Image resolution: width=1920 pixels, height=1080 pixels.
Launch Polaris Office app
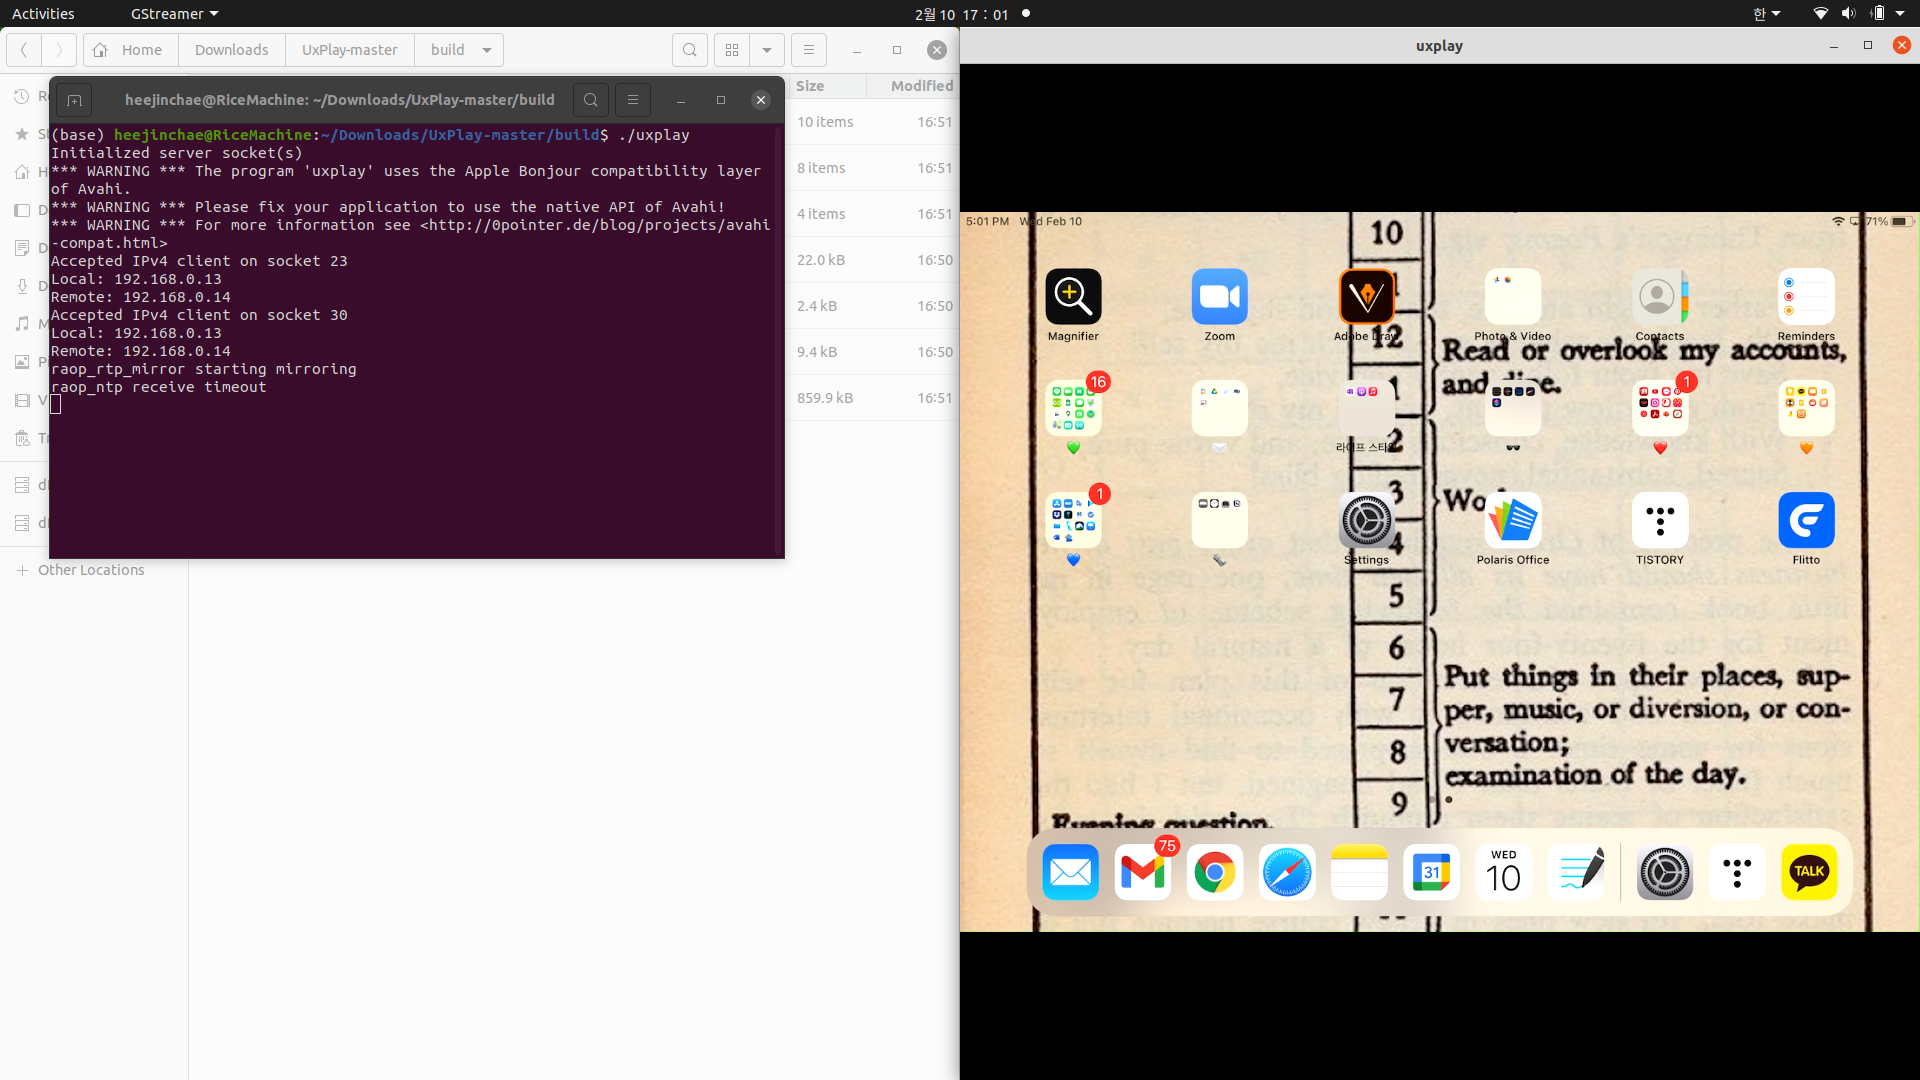[1512, 521]
